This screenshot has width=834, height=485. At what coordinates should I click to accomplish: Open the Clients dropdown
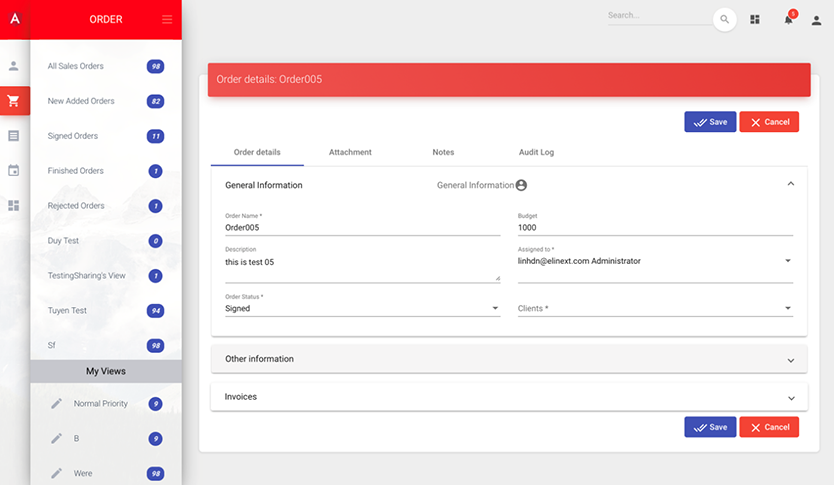click(655, 309)
